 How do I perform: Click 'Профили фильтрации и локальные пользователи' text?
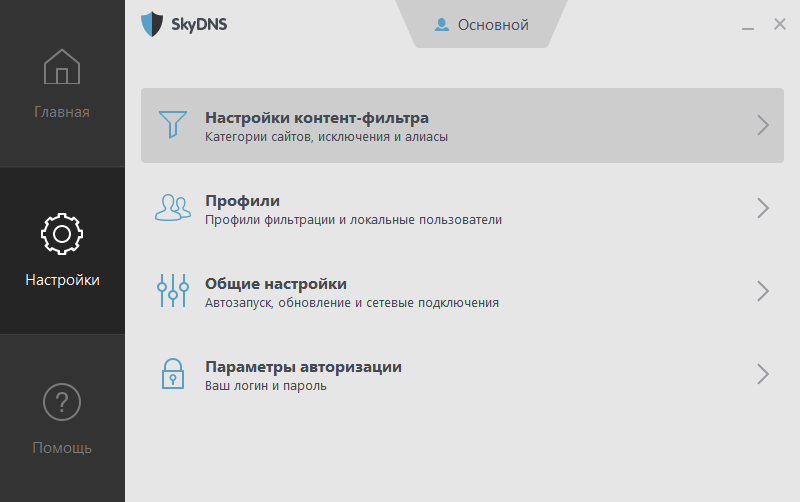coord(354,220)
